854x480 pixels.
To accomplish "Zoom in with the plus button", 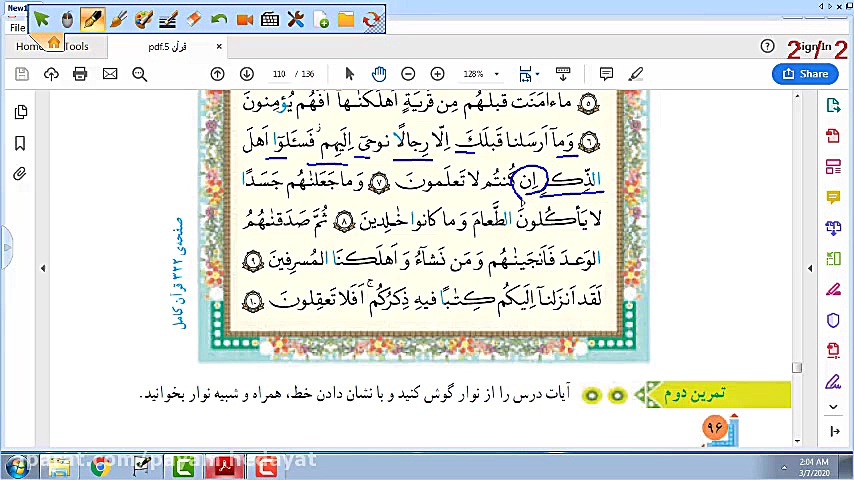I will click(x=437, y=74).
